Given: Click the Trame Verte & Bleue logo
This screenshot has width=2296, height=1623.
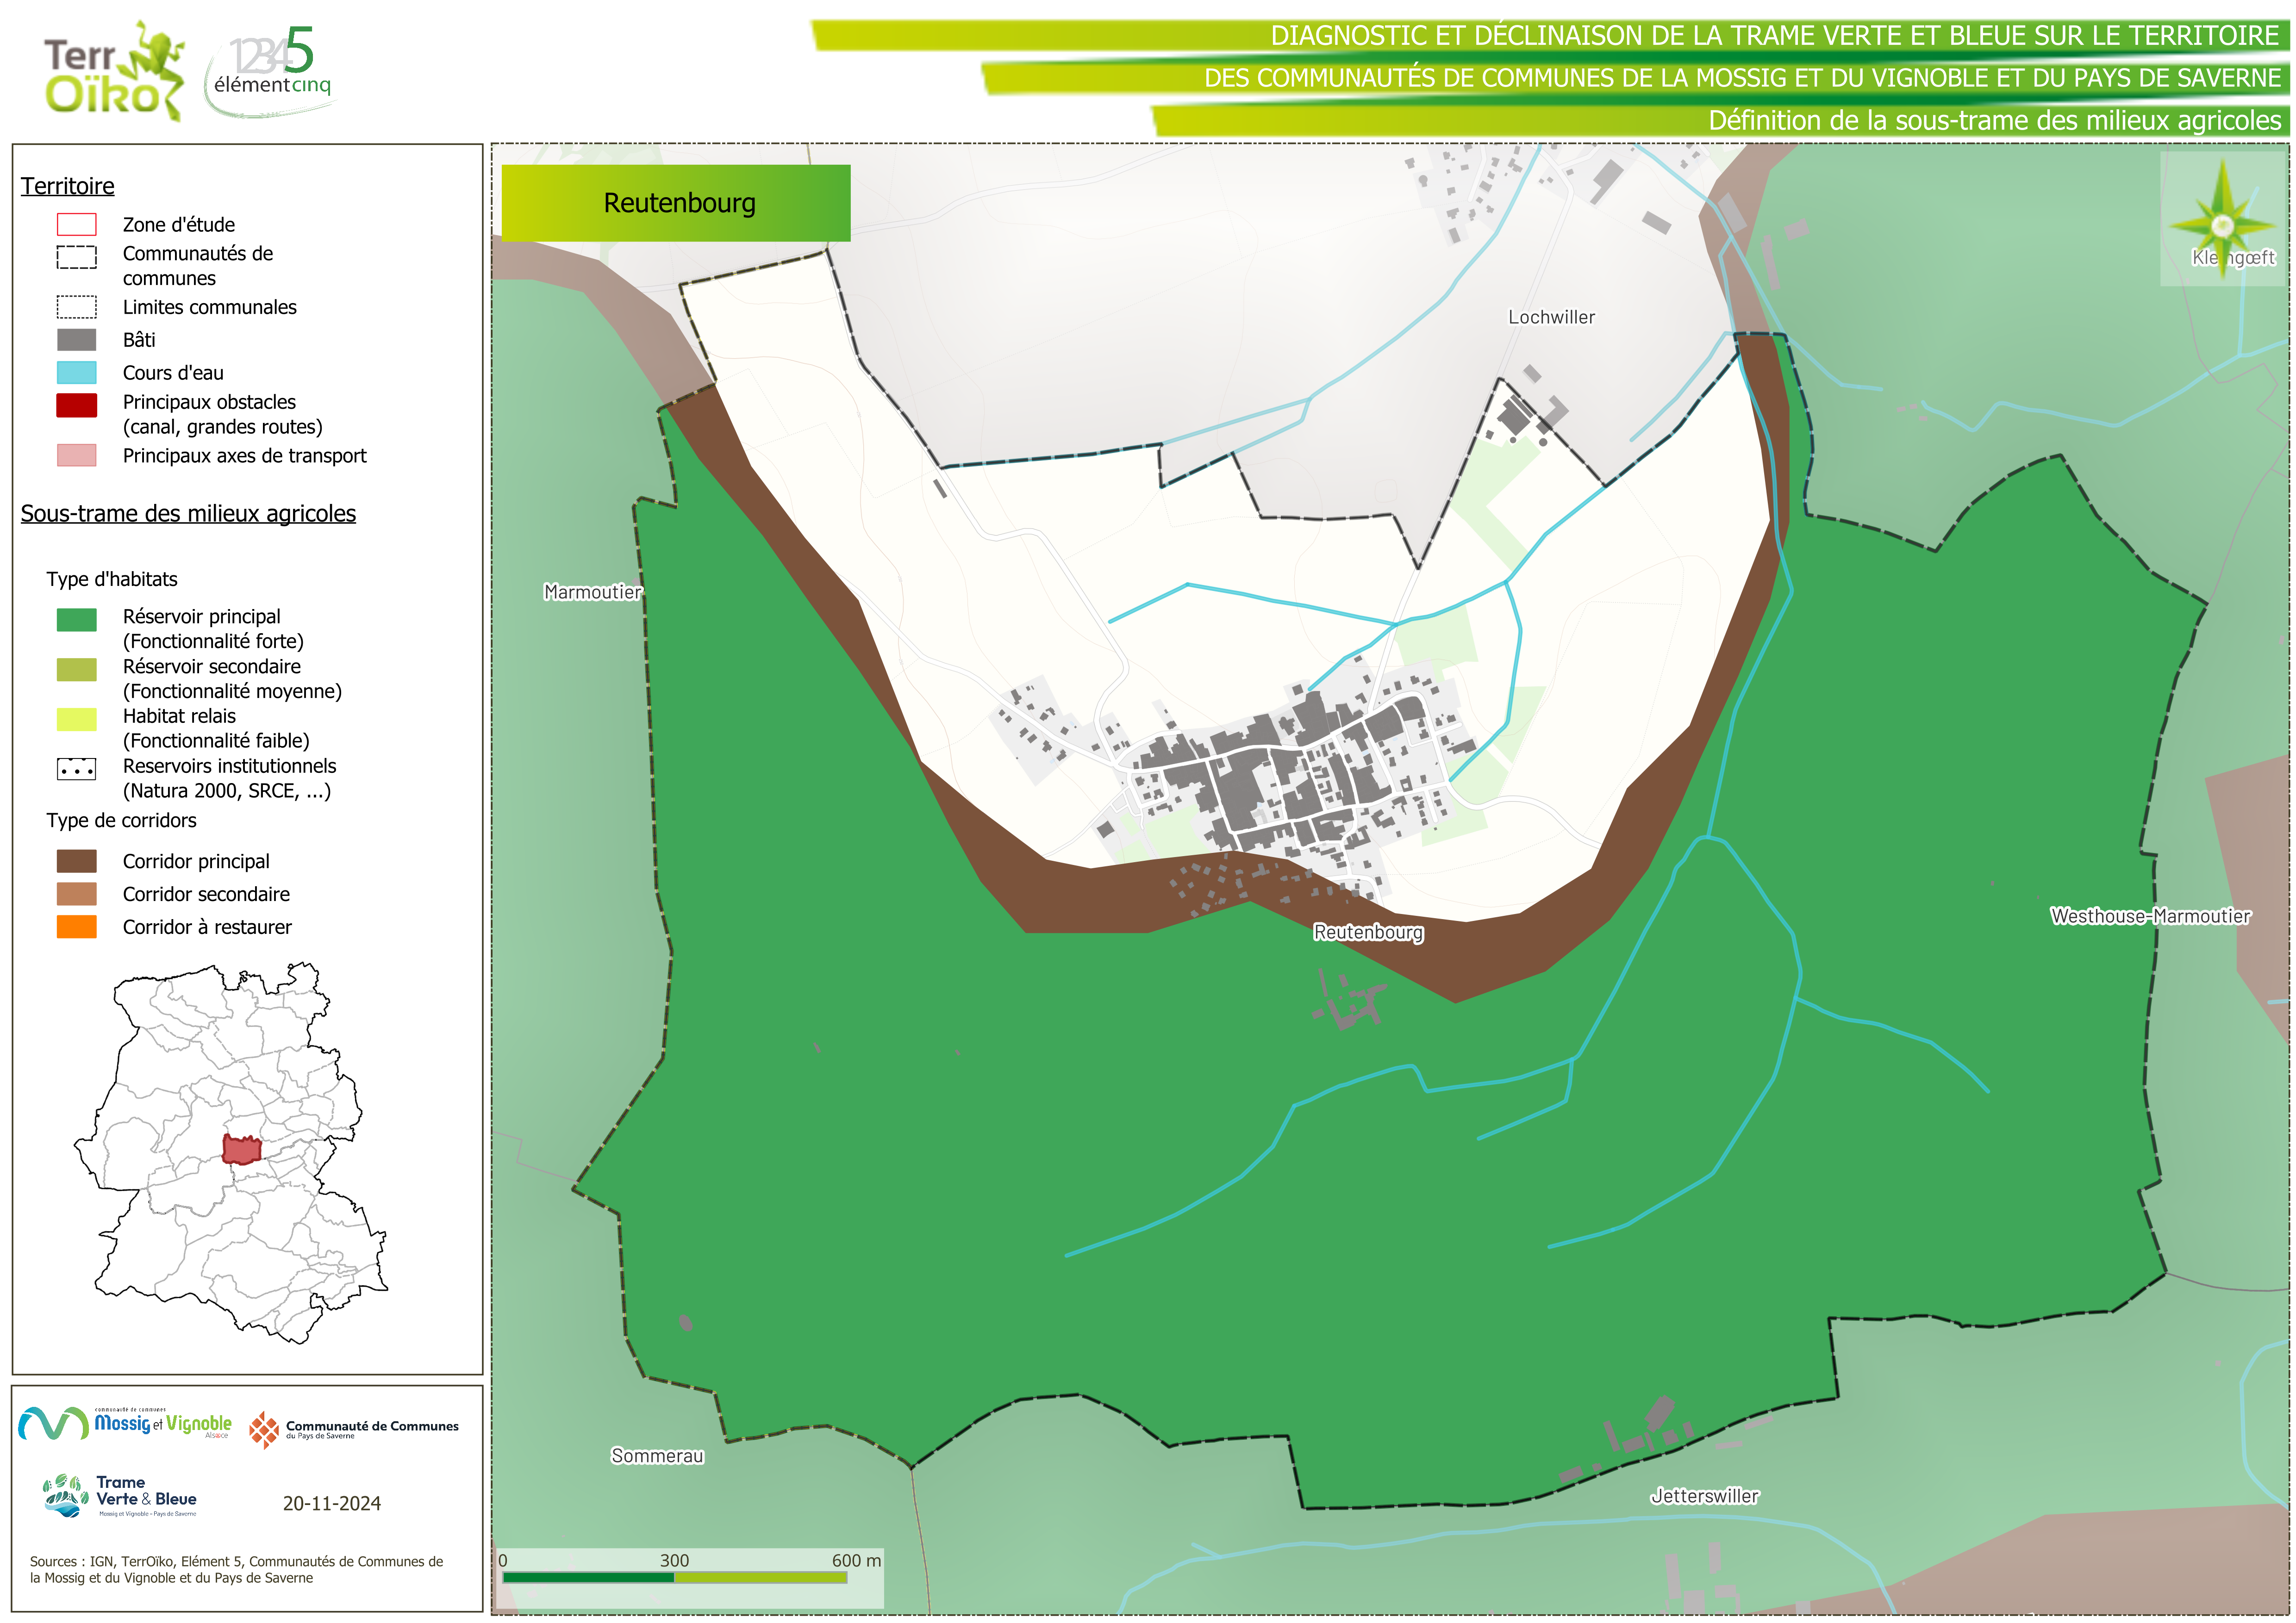Looking at the screenshot, I should point(120,1496).
